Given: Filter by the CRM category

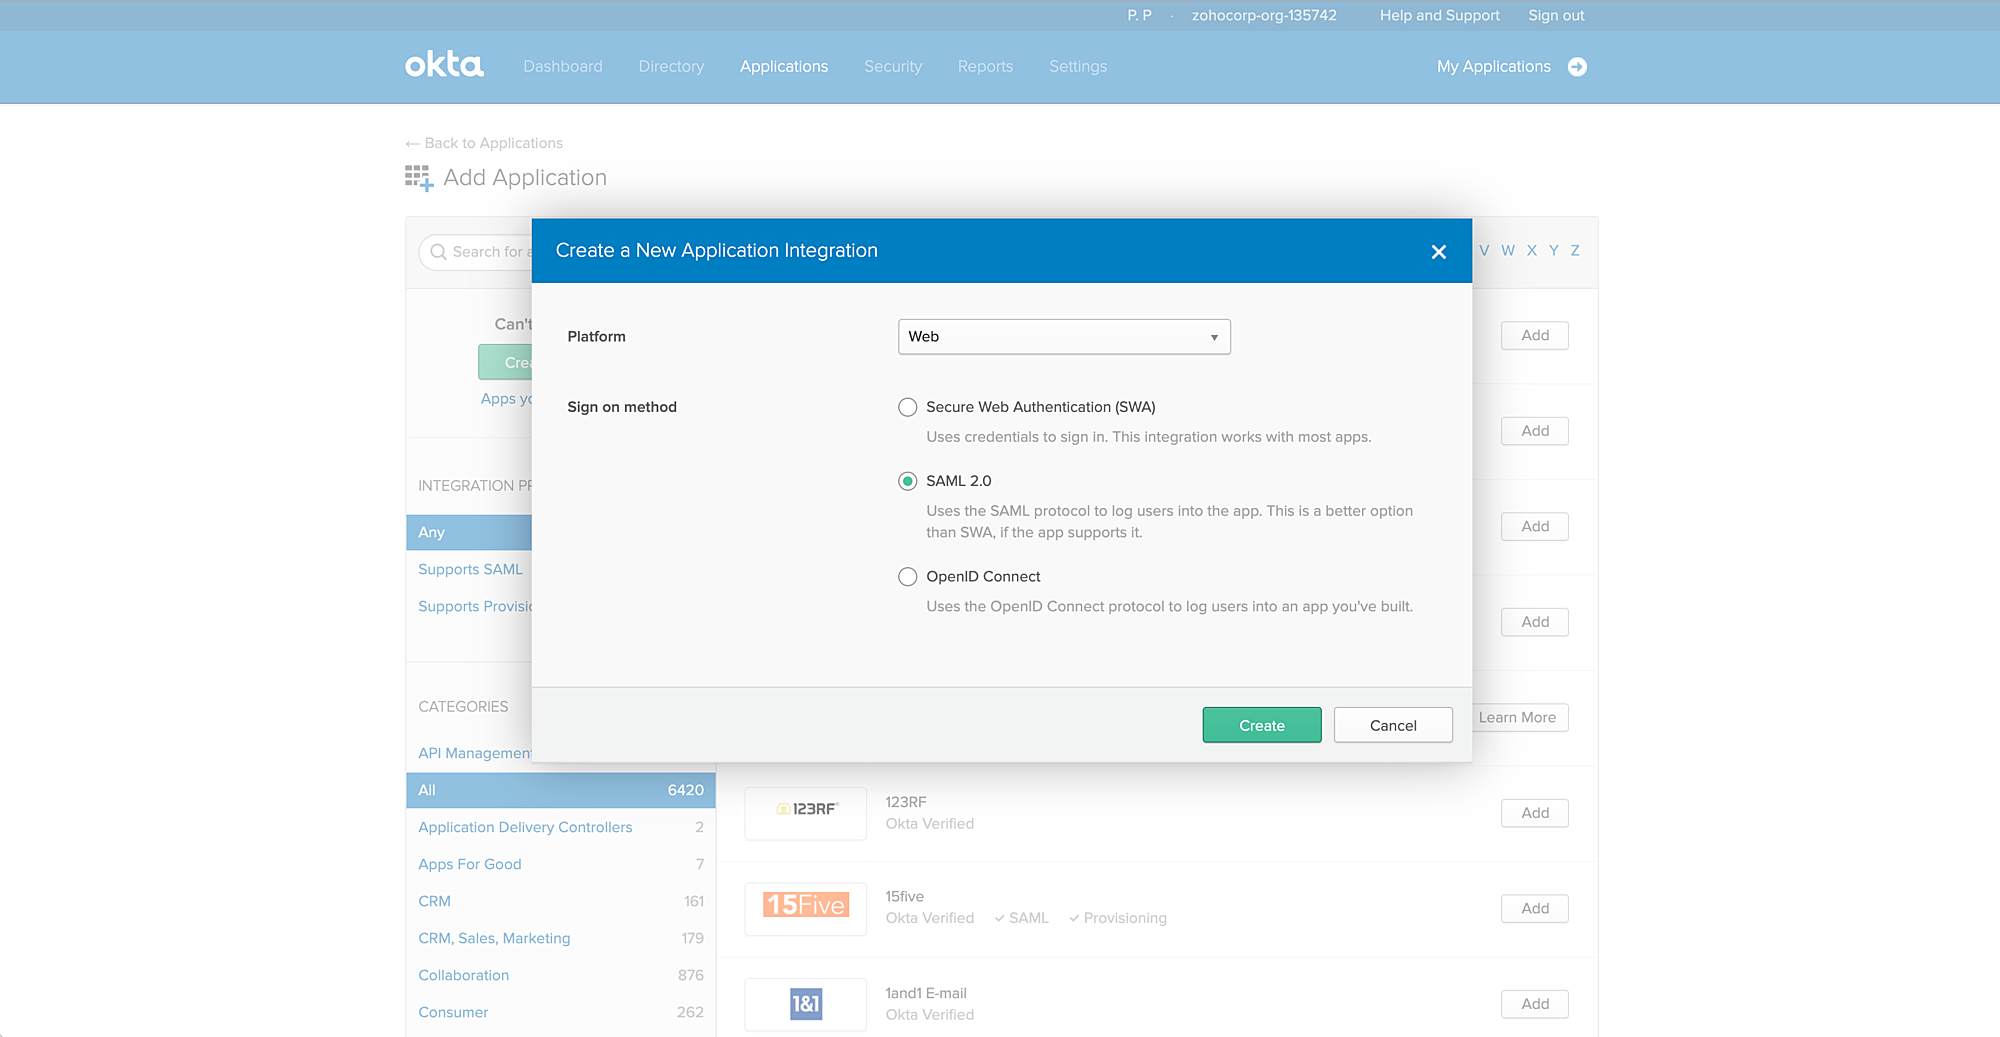Looking at the screenshot, I should pyautogui.click(x=434, y=901).
